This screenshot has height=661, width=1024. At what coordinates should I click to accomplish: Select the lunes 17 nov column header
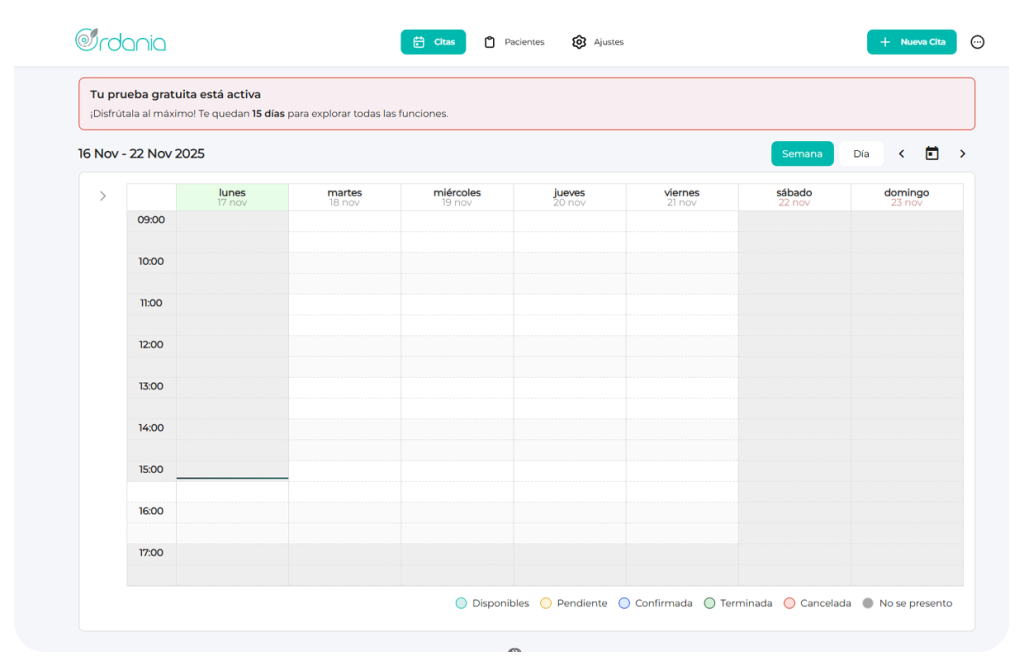[x=232, y=197]
